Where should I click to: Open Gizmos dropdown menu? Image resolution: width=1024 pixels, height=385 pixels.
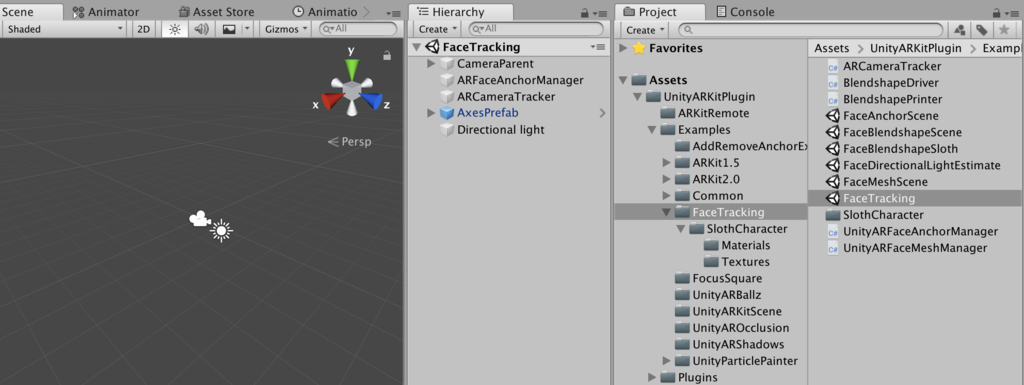[287, 29]
